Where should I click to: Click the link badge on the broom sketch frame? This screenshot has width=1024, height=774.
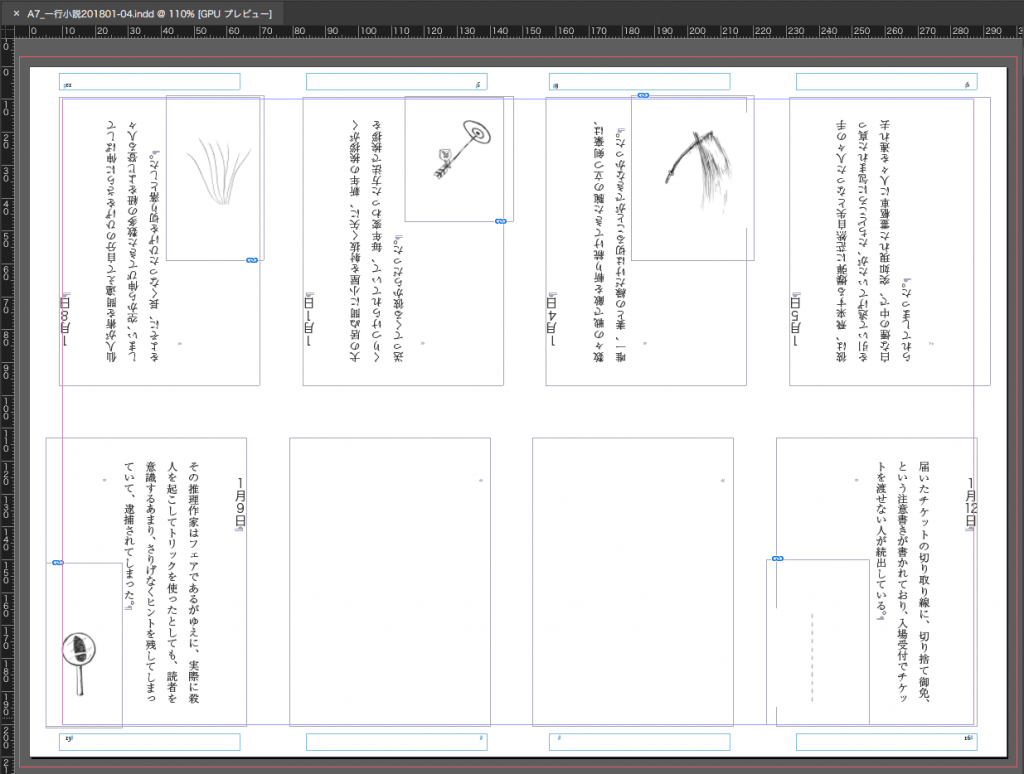coord(643,95)
